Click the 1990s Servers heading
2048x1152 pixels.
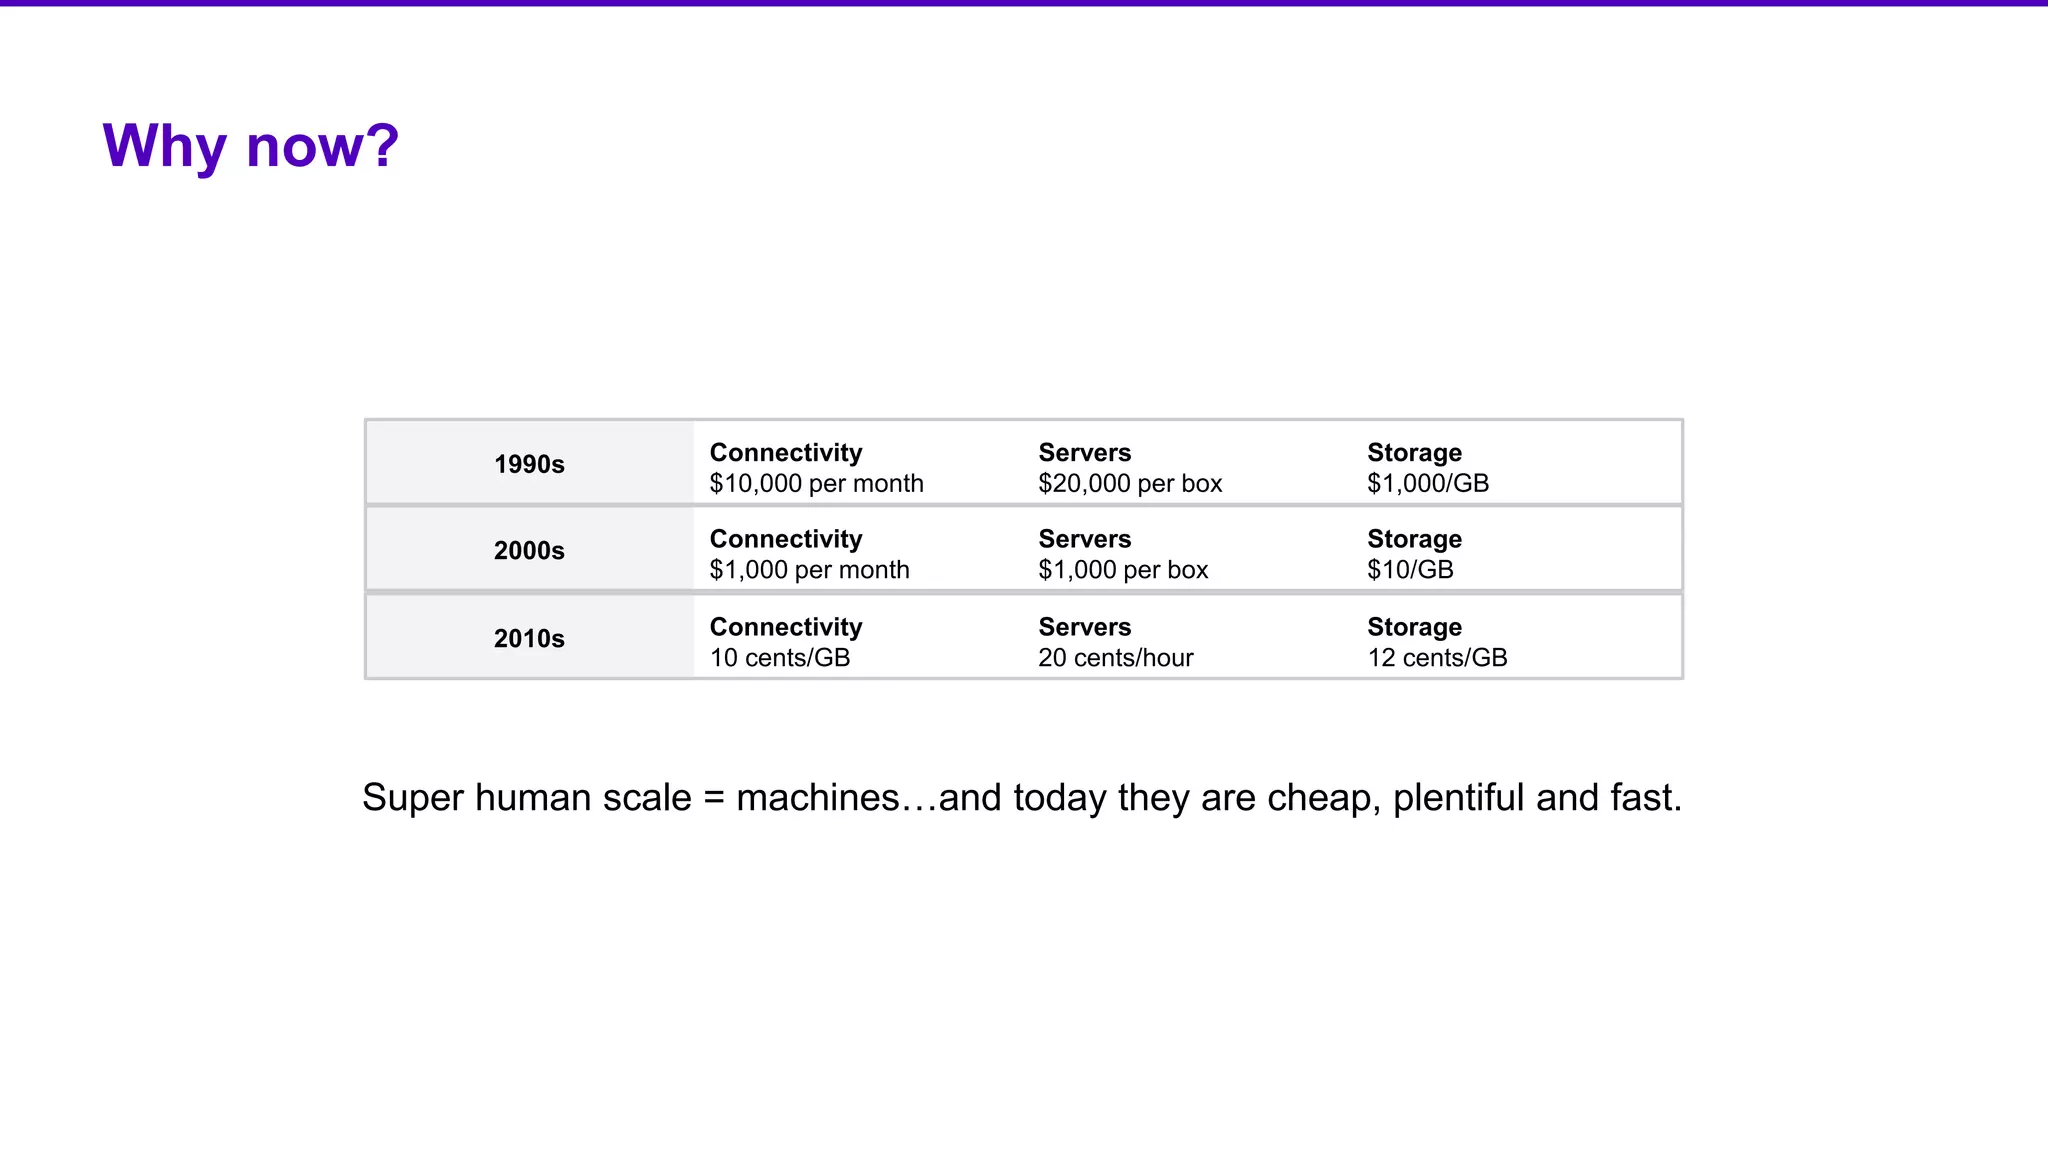tap(1084, 453)
